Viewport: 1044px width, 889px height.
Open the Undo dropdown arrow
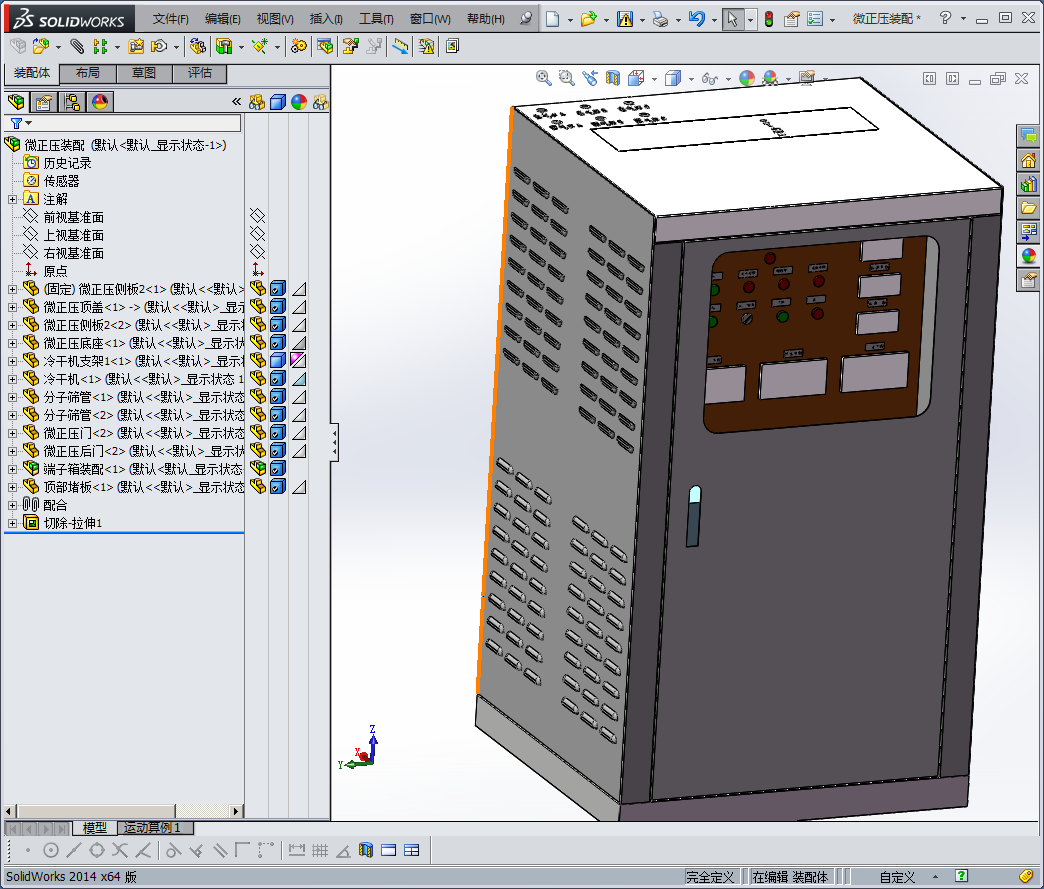712,19
